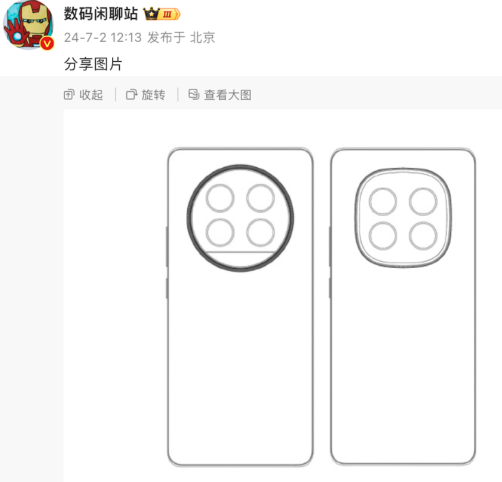Click the right phone with squircle camera
The height and width of the screenshot is (482, 502).
403,307
